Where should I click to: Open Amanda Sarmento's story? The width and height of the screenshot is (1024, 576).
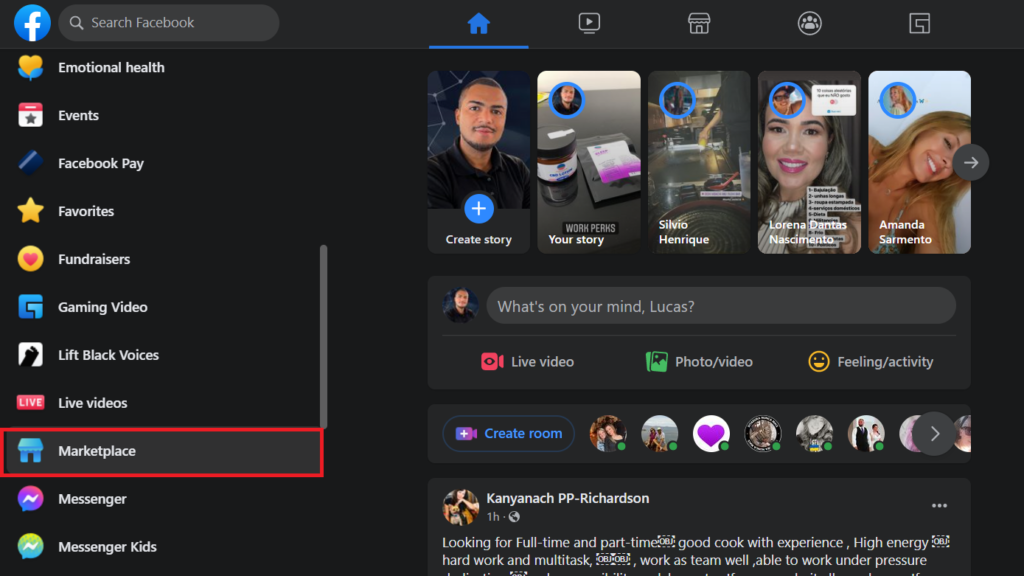pyautogui.click(x=920, y=162)
